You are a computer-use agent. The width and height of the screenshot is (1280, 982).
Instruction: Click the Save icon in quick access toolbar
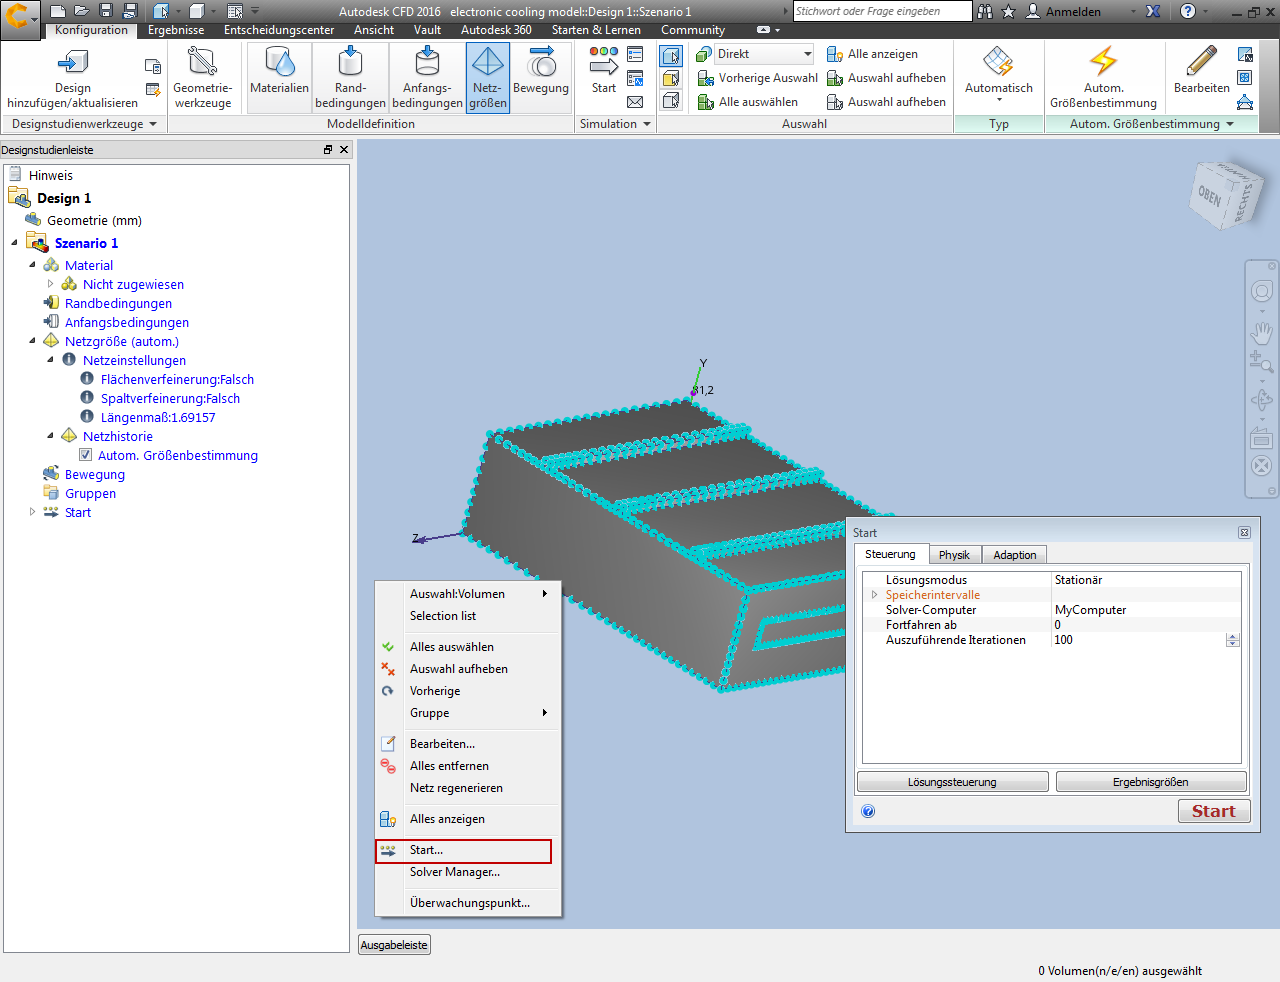[x=105, y=11]
